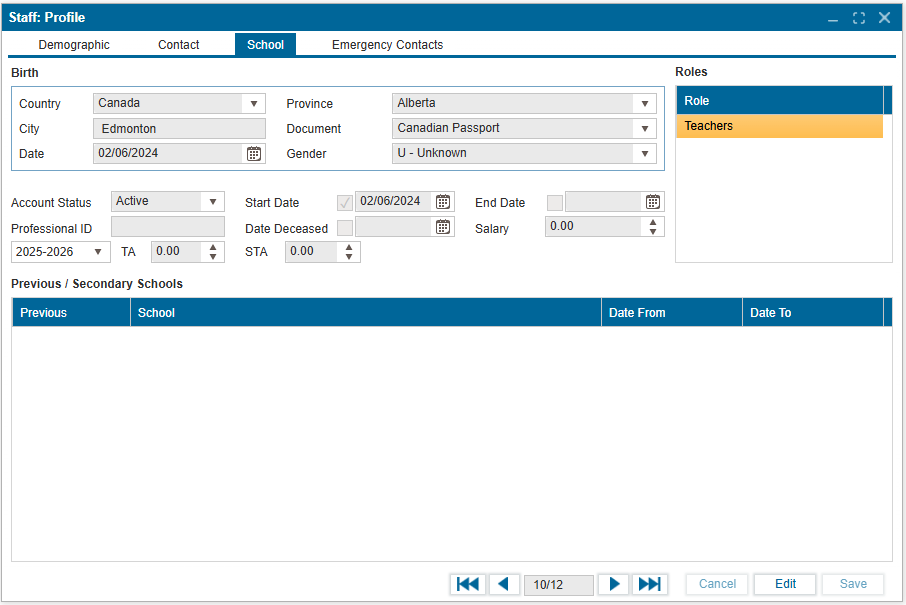Image resolution: width=906 pixels, height=605 pixels.
Task: Go to the next staff record
Action: coord(615,584)
